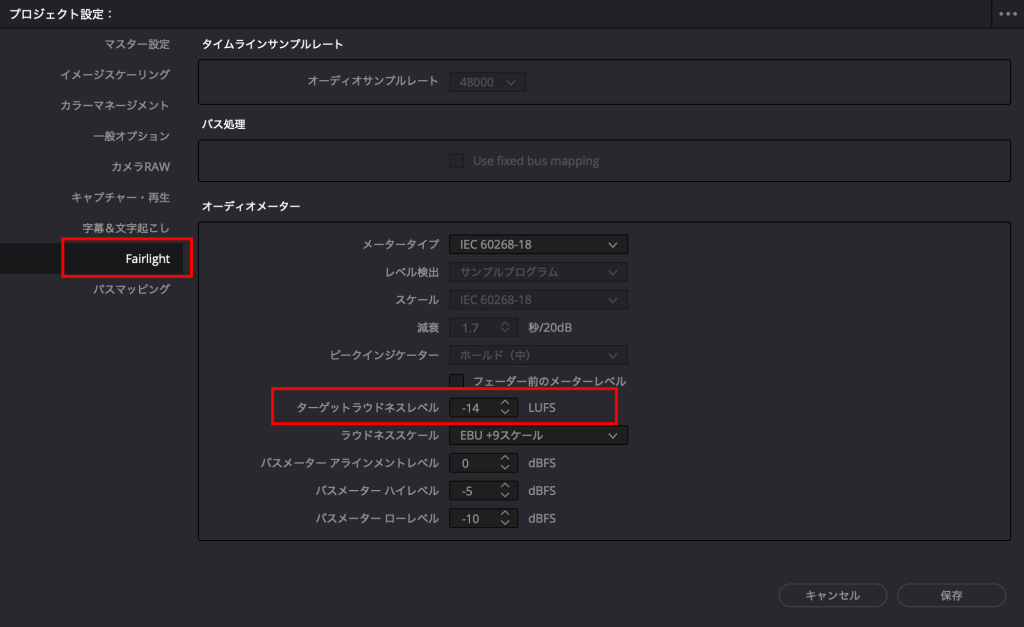
Task: Open the ラウドネススケール dropdown
Action: click(538, 434)
